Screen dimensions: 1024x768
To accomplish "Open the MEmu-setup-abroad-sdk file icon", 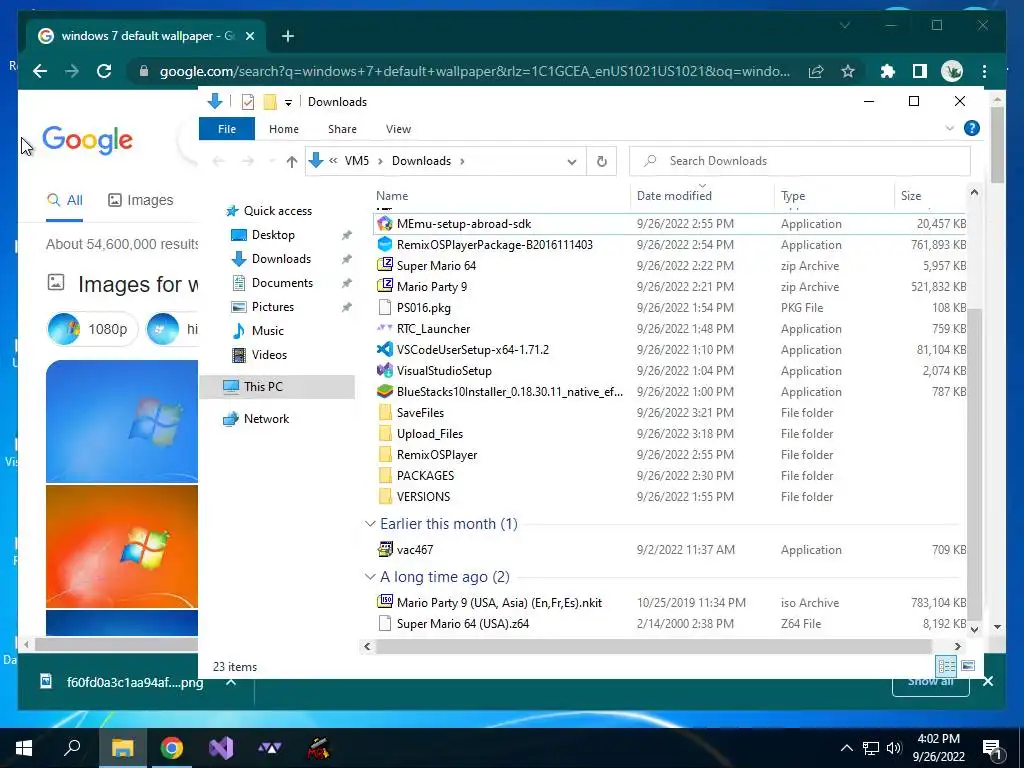I will pos(385,224).
